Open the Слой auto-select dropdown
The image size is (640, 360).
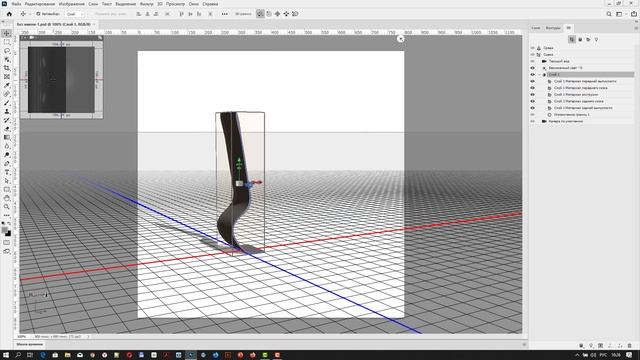(x=74, y=14)
